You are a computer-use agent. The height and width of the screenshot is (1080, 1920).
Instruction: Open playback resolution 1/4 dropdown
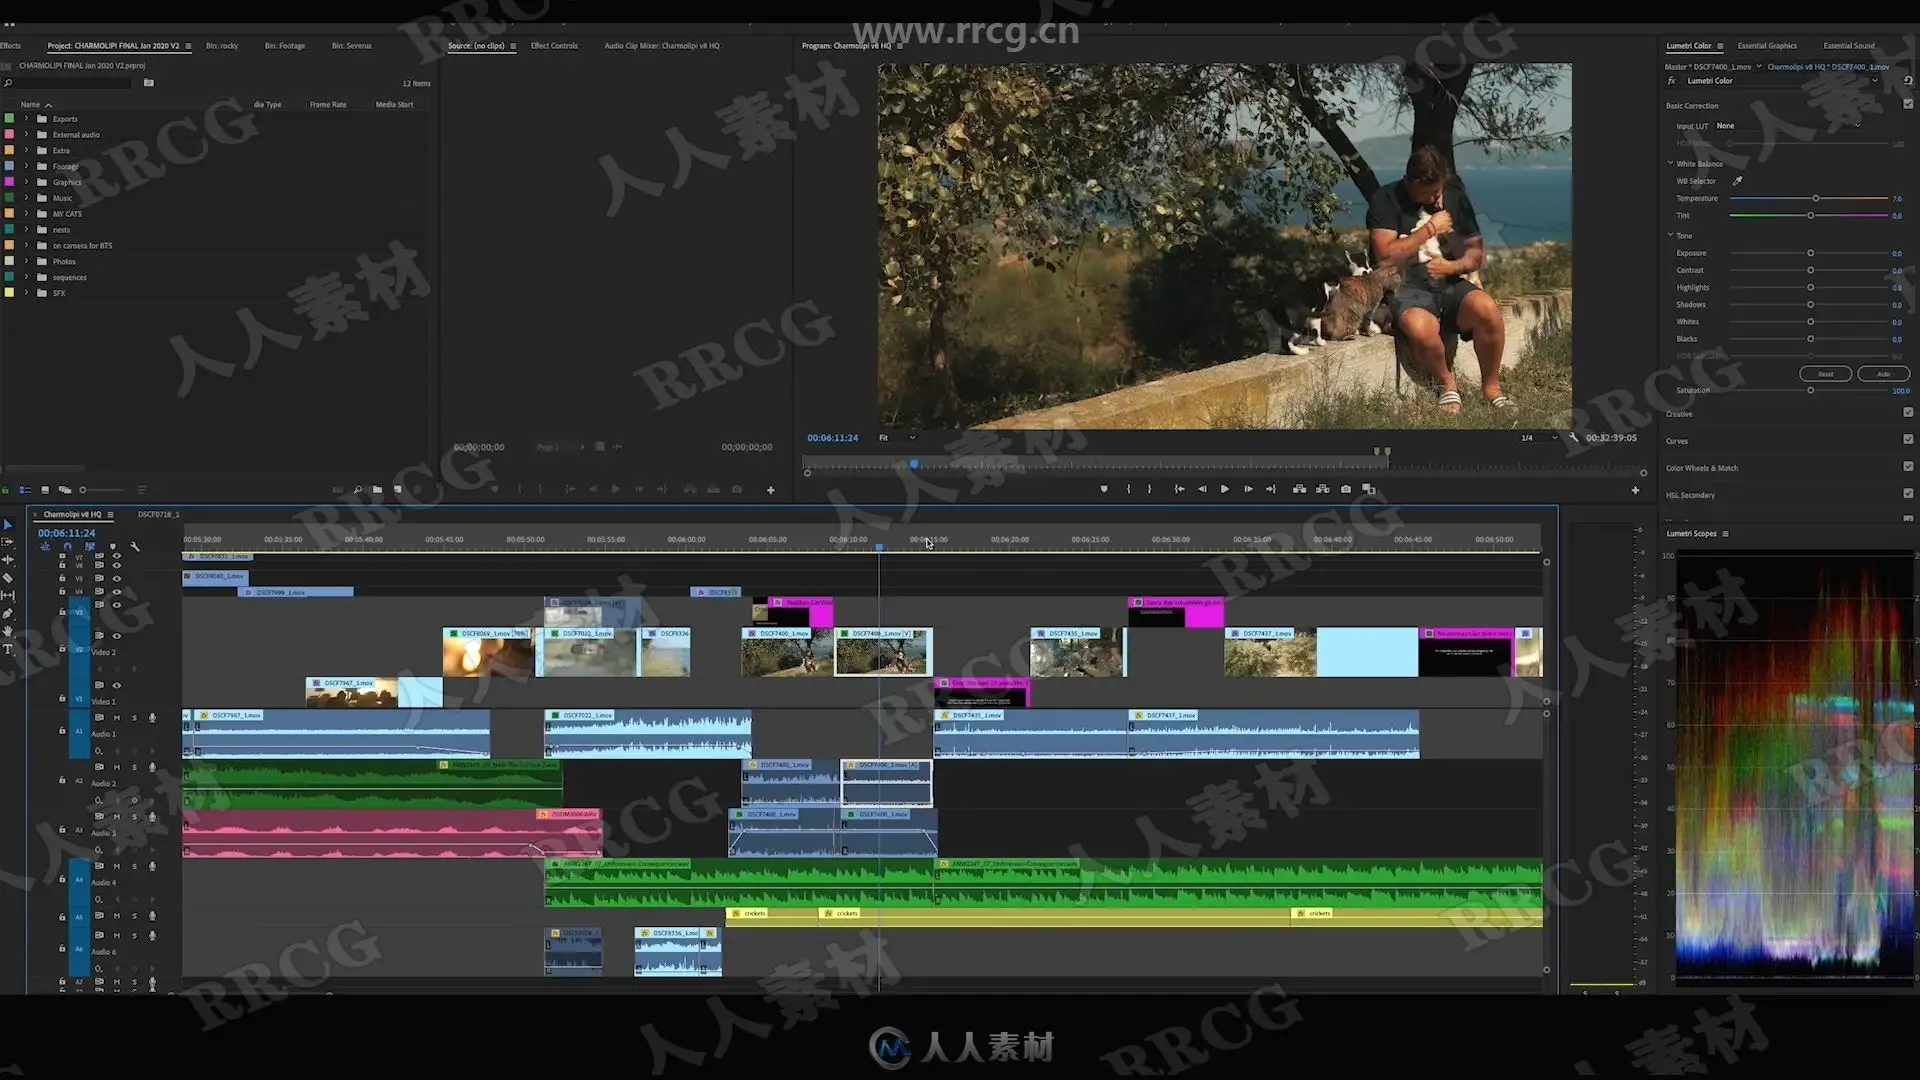(1539, 438)
